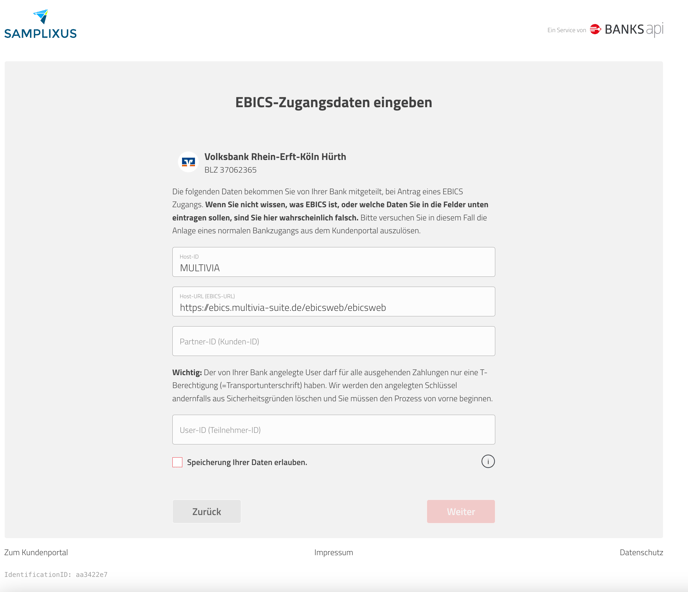
Task: Click the Host-URL (EBICS-URL) input field
Action: [x=333, y=301]
